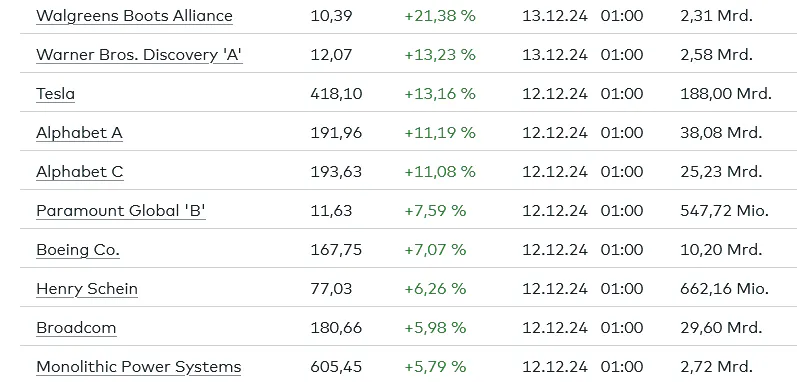Click Boeing's price 167,75
The width and height of the screenshot is (797, 382).
[336, 250]
